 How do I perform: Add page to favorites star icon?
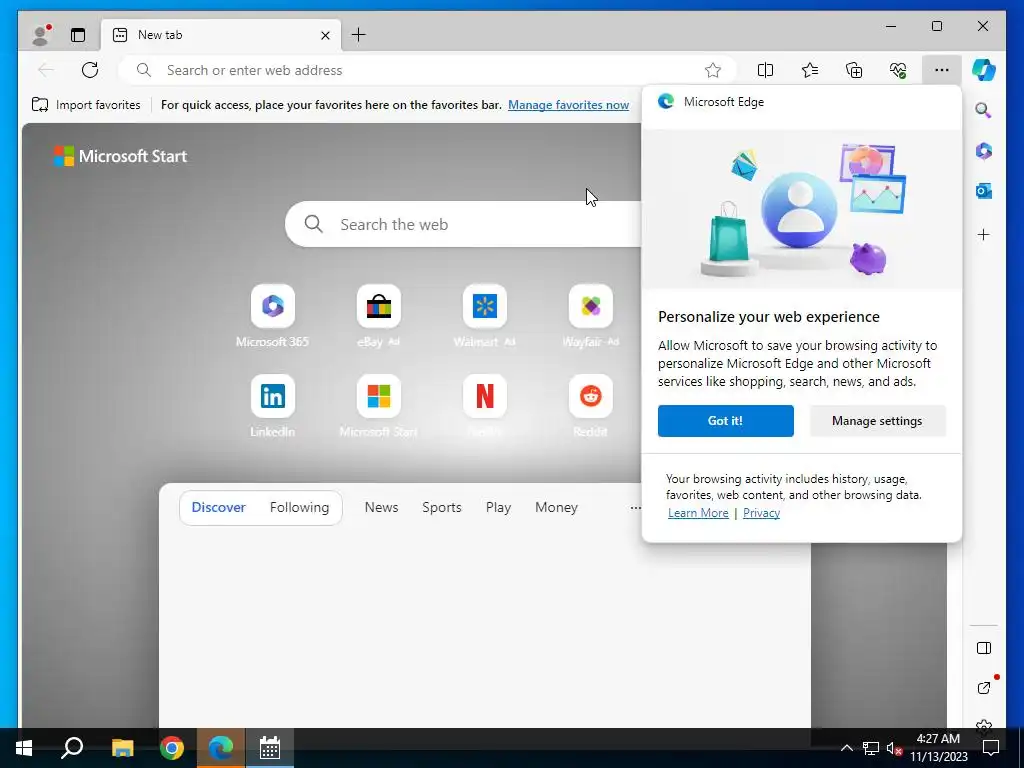(x=712, y=70)
